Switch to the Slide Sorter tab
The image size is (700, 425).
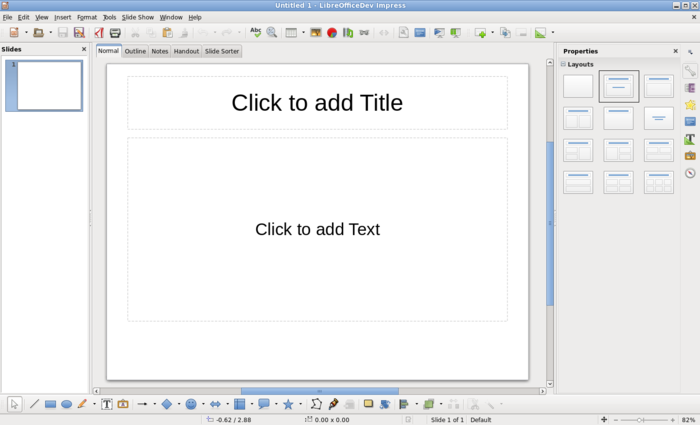222,51
